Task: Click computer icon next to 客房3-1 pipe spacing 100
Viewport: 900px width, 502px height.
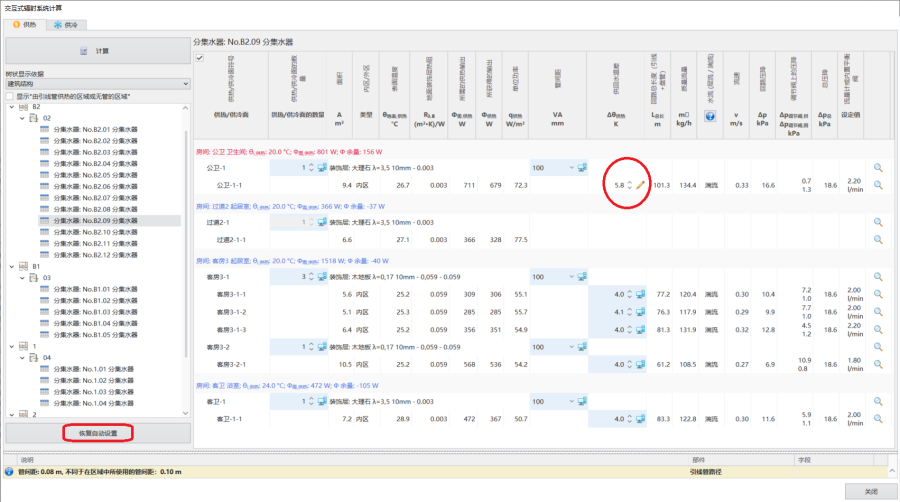Action: pyautogui.click(x=582, y=277)
